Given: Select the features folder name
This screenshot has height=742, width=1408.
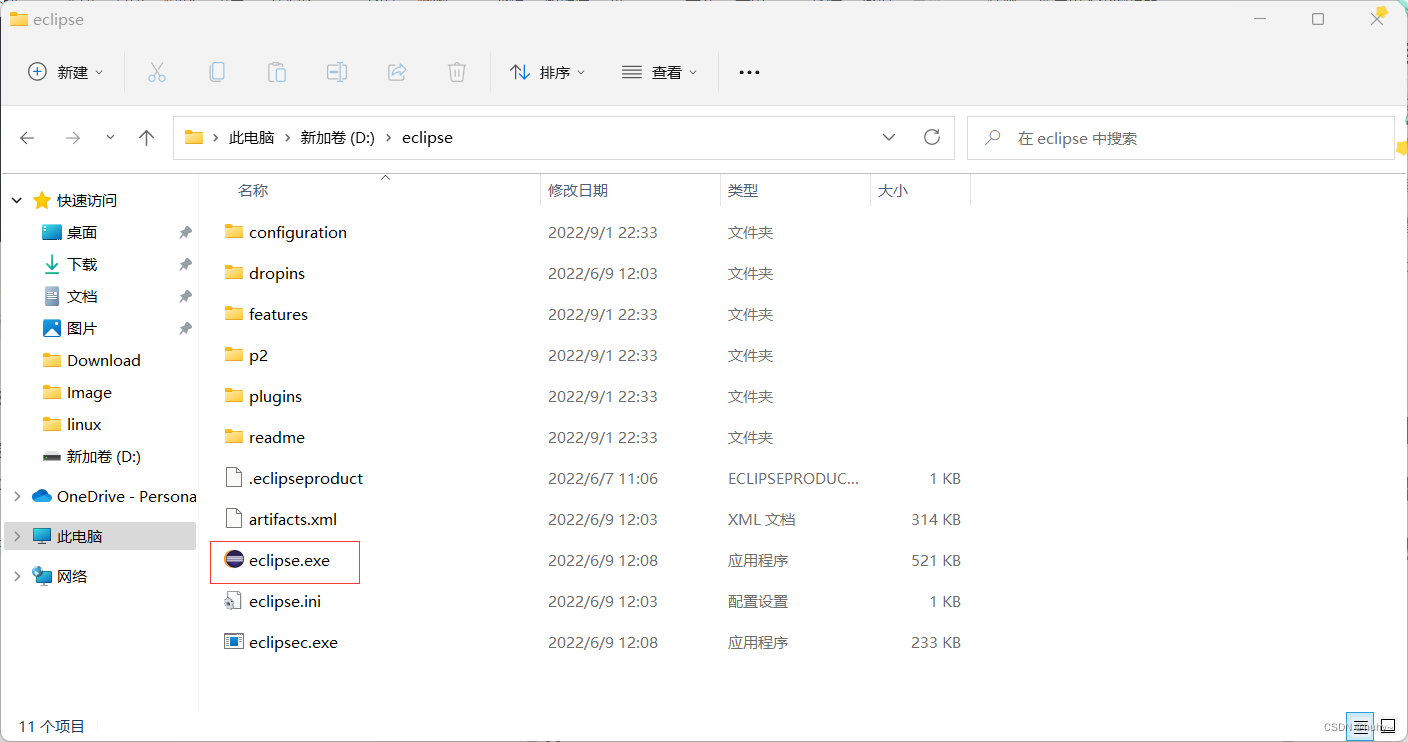Looking at the screenshot, I should 278,314.
